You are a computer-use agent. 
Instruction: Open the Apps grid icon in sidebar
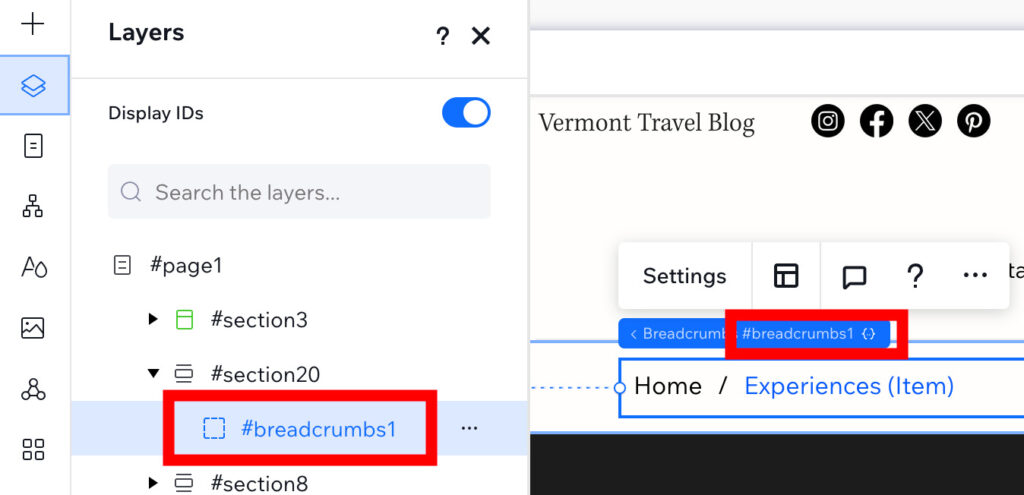tap(33, 449)
